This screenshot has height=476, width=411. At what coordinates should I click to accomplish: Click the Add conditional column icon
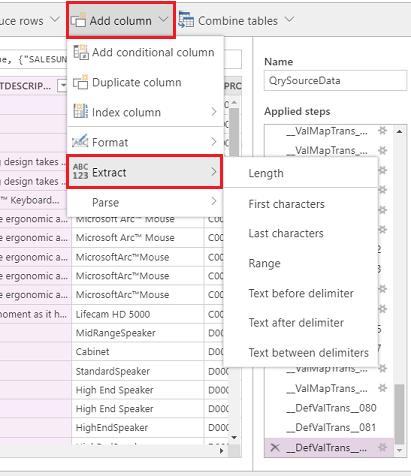81,52
